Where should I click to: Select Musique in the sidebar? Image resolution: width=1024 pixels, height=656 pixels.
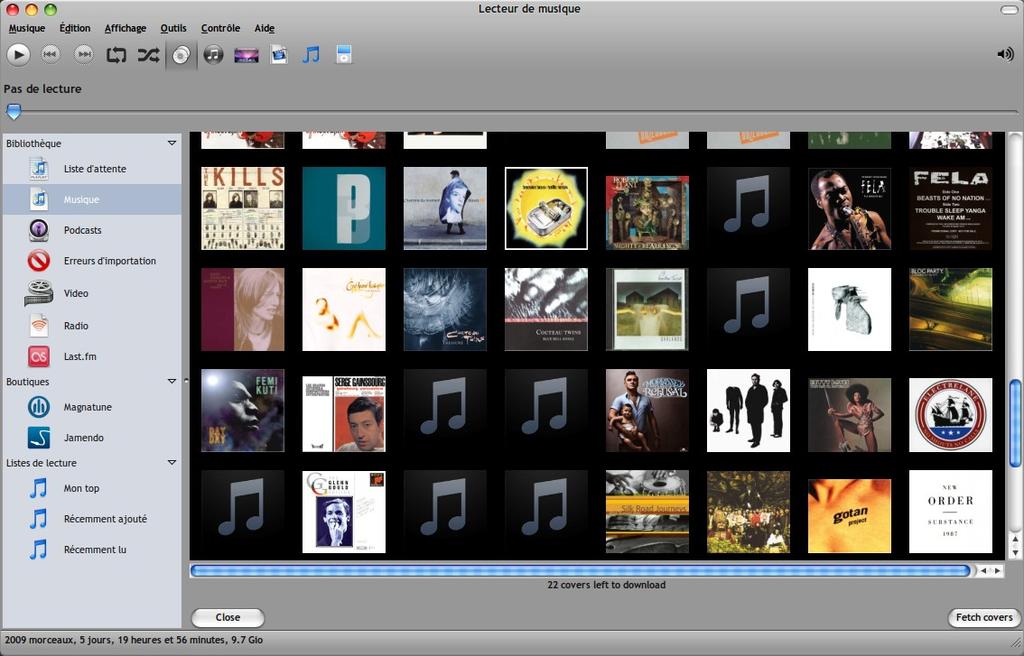click(92, 199)
